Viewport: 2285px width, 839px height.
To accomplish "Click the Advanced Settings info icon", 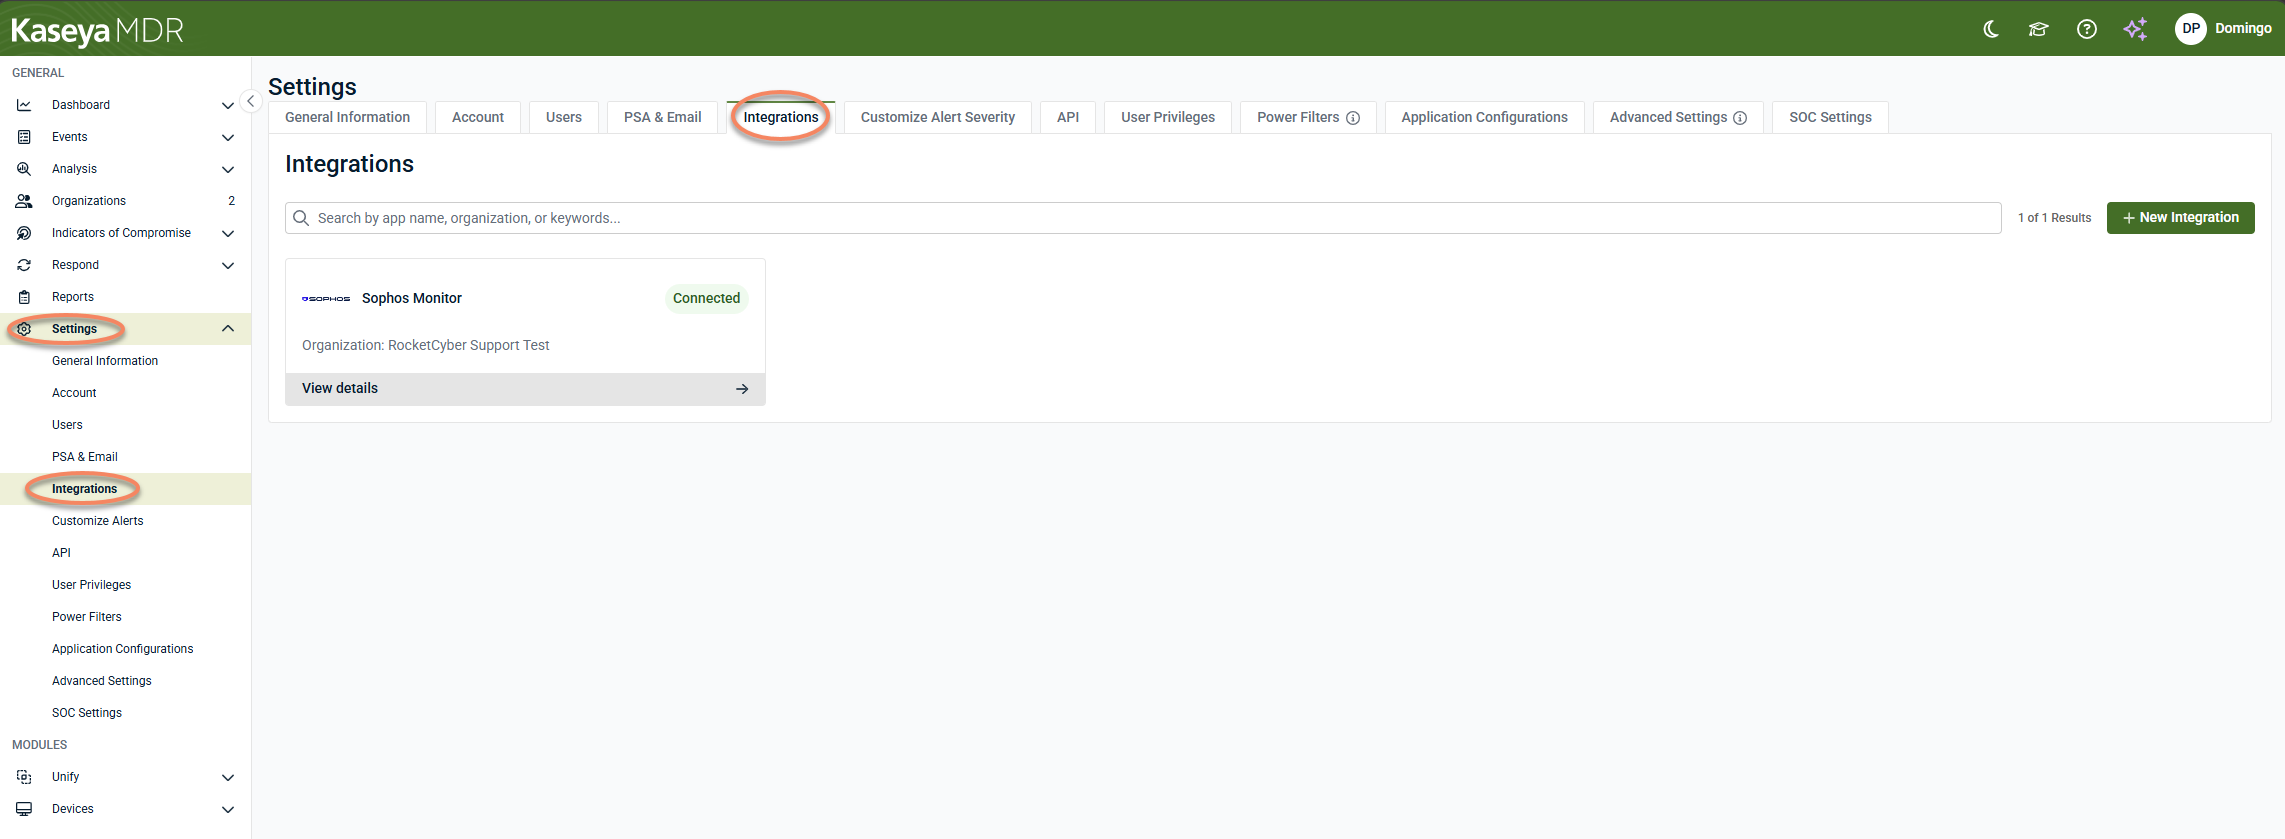I will pyautogui.click(x=1740, y=118).
